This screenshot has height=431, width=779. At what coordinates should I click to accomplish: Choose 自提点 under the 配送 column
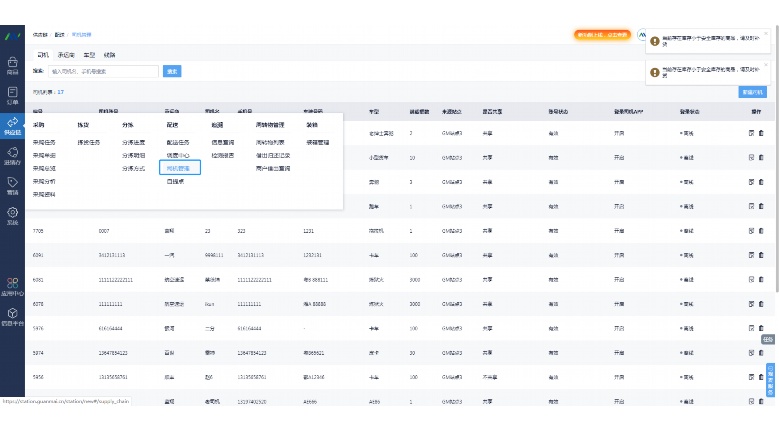(175, 182)
